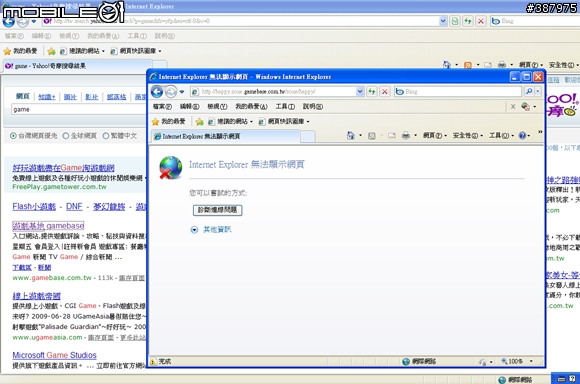Open a new tab in front window

pyautogui.click(x=308, y=137)
